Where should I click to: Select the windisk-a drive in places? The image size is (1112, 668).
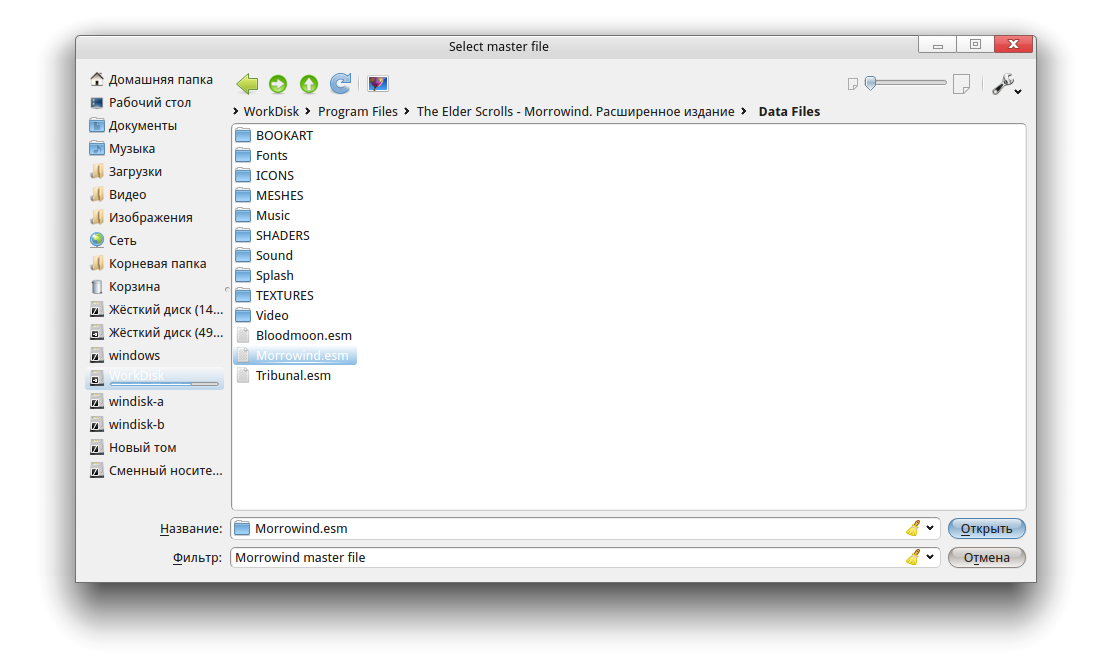pyautogui.click(x=155, y=401)
